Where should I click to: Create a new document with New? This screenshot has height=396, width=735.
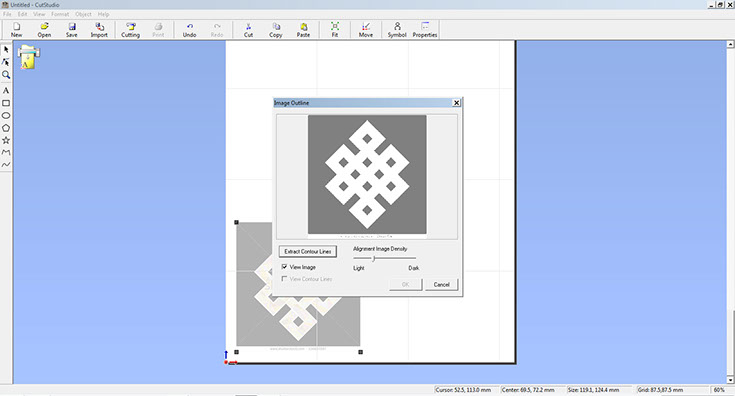16,30
